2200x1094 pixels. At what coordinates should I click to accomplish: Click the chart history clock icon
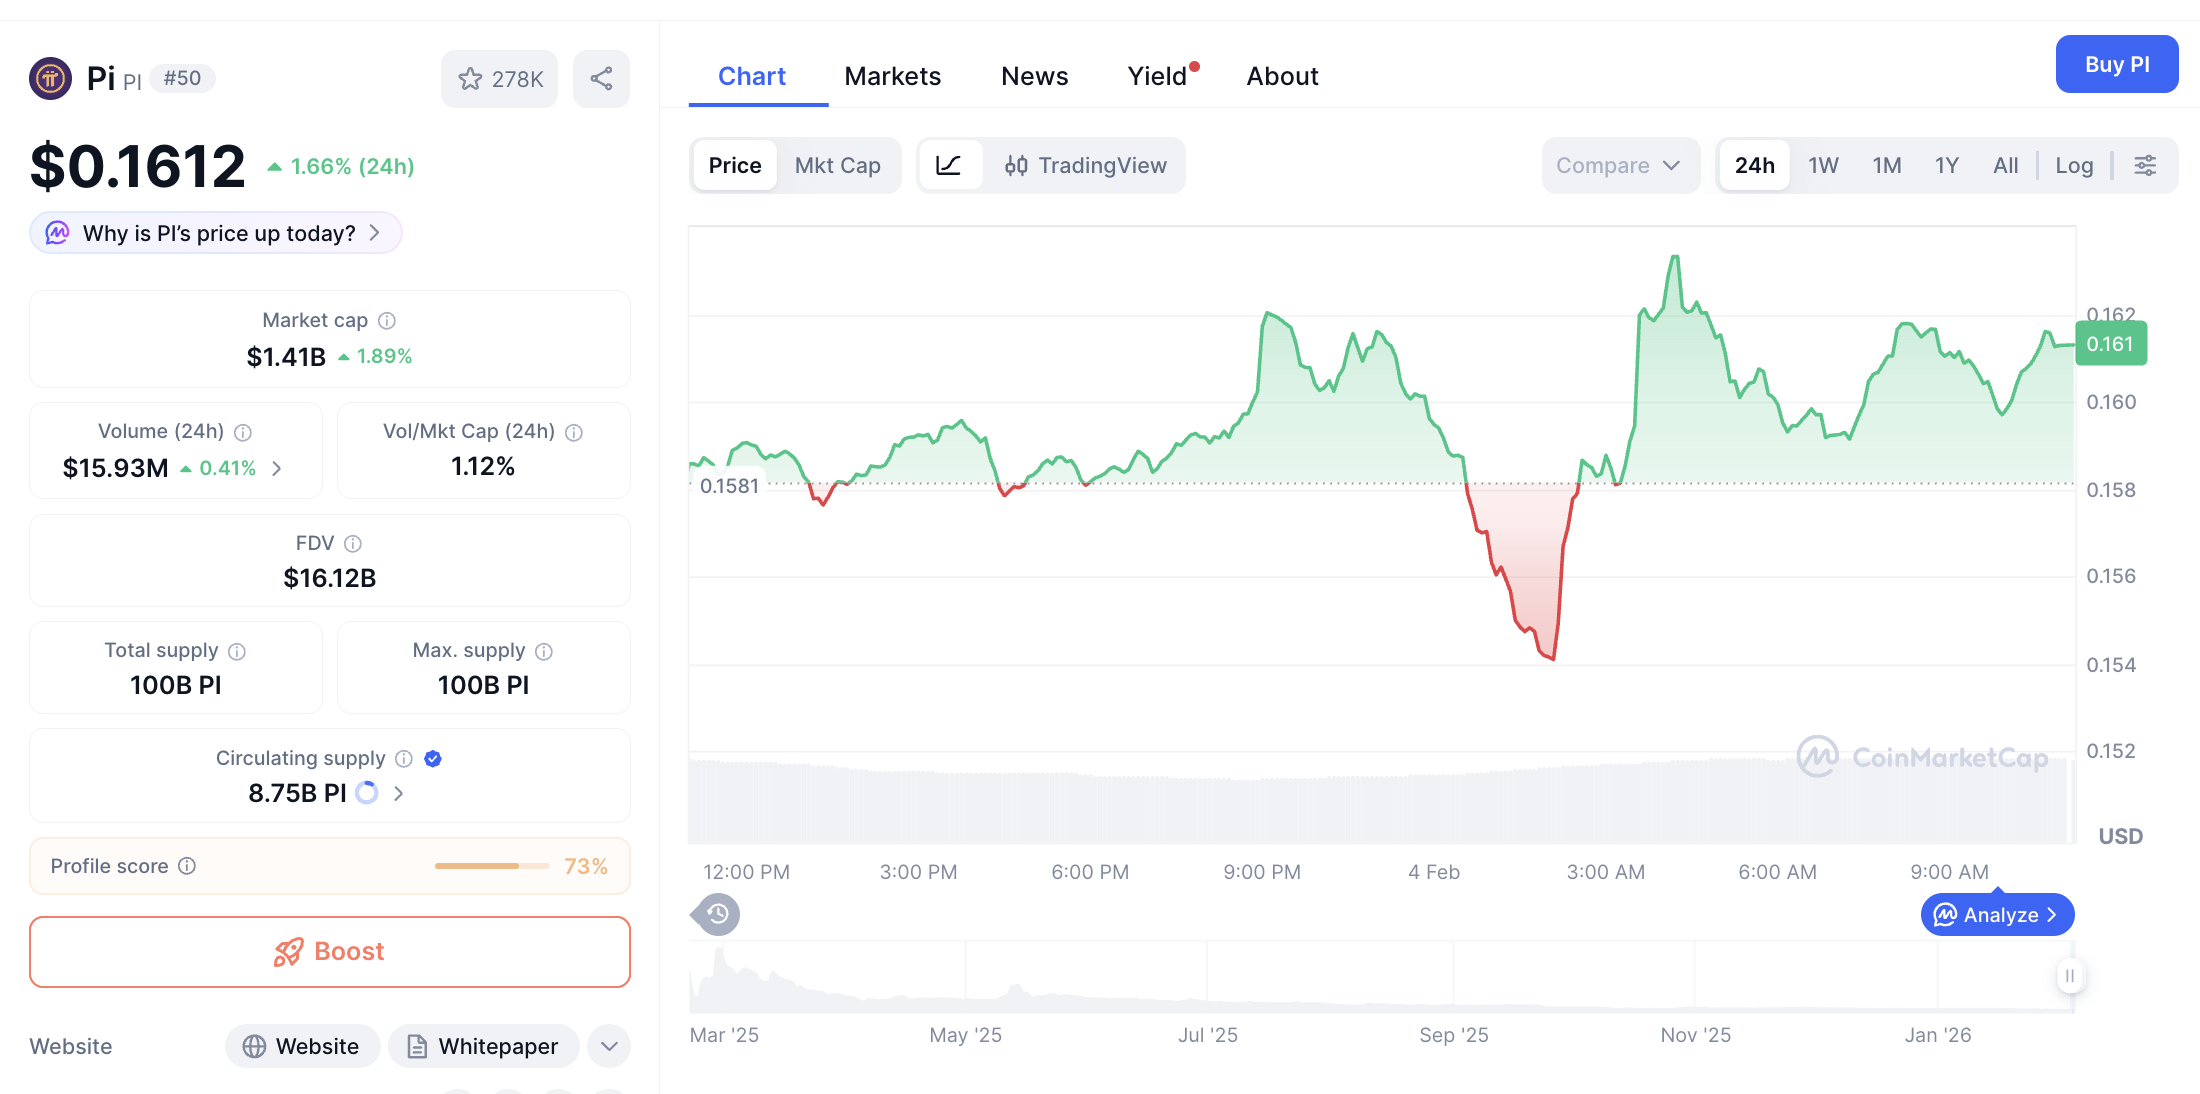coord(715,914)
